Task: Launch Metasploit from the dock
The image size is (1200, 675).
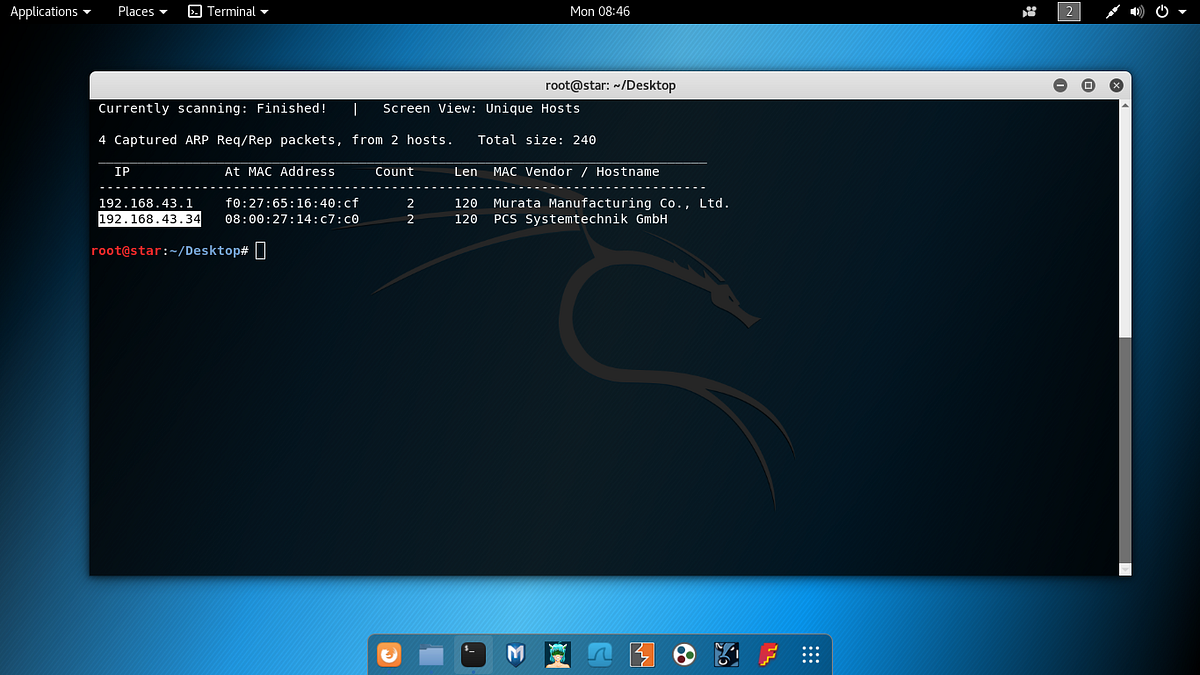Action: pos(516,655)
